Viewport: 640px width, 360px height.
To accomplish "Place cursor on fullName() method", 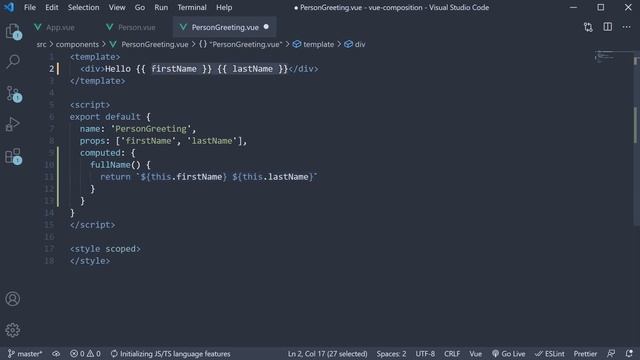I will click(x=115, y=165).
